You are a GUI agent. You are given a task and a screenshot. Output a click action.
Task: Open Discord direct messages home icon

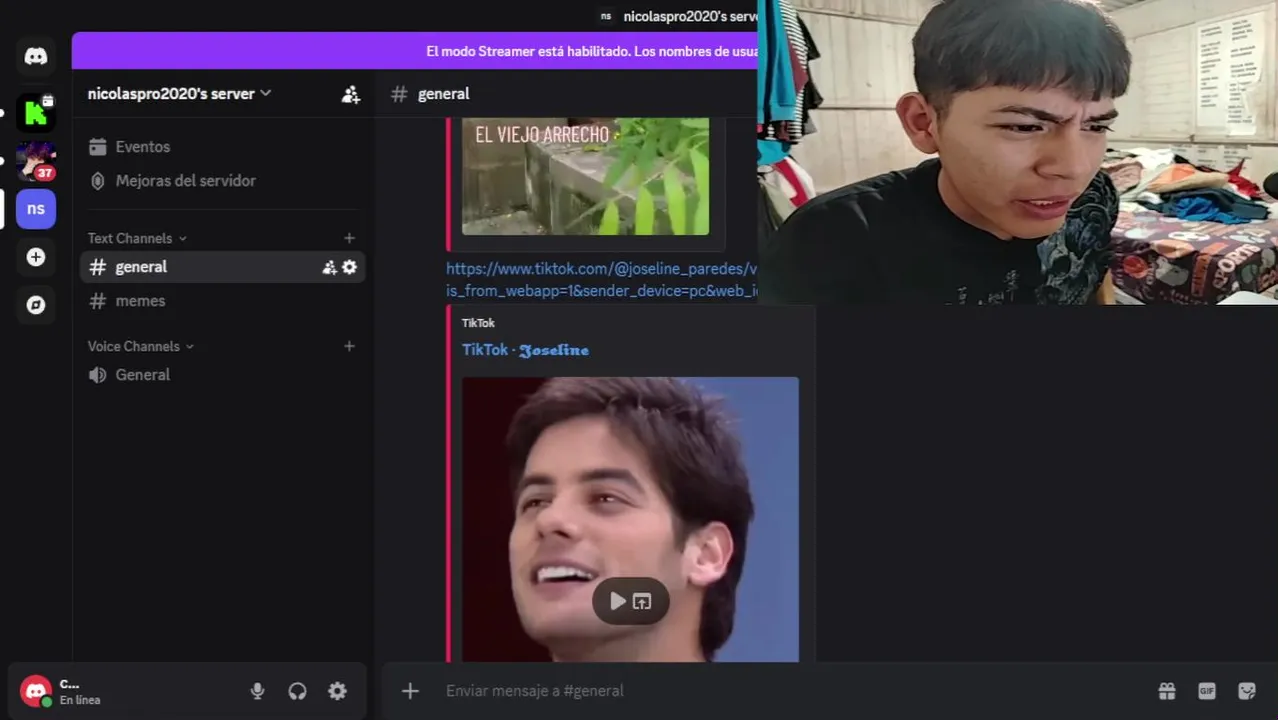coord(36,56)
